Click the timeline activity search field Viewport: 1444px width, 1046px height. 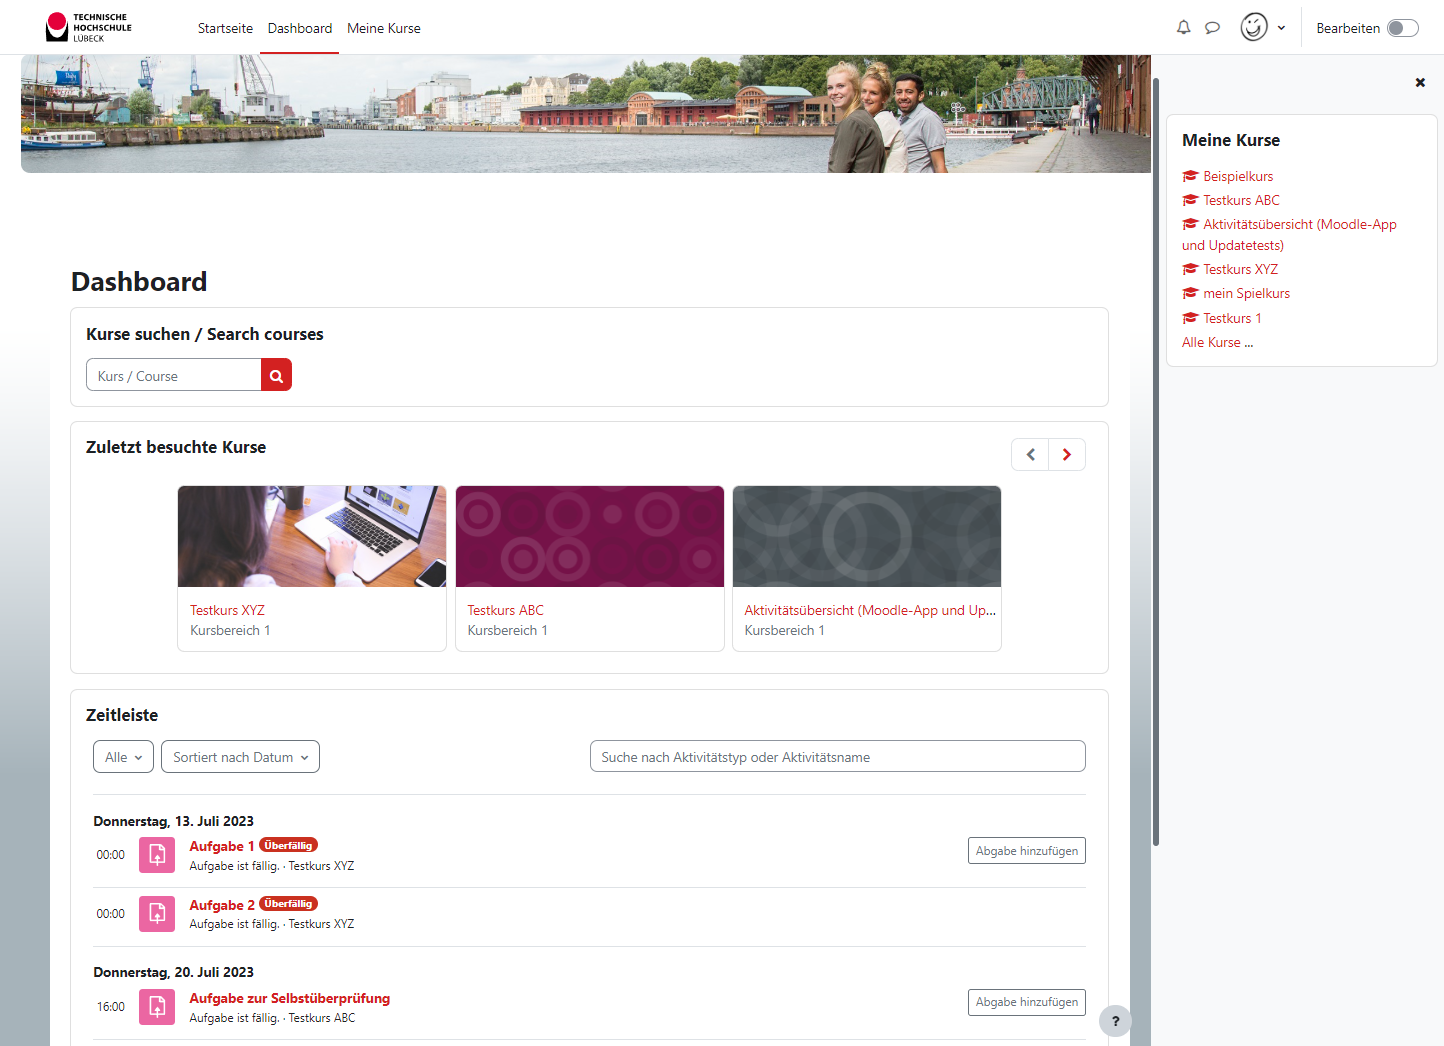click(838, 757)
